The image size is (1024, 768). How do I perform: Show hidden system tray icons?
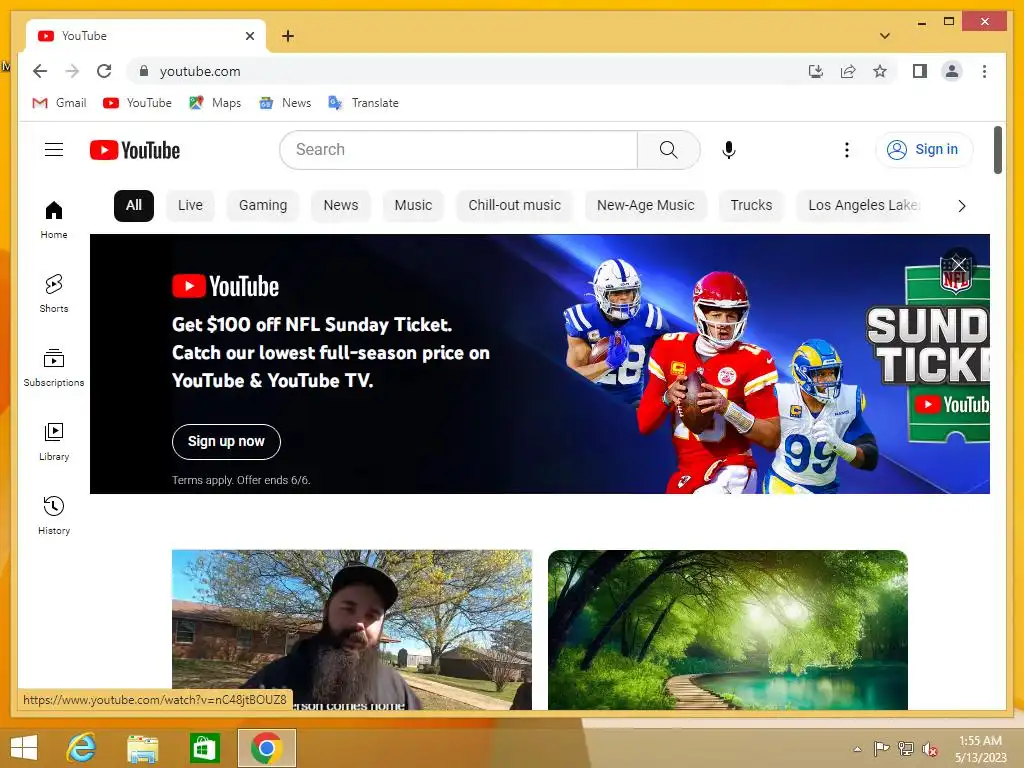tap(857, 749)
